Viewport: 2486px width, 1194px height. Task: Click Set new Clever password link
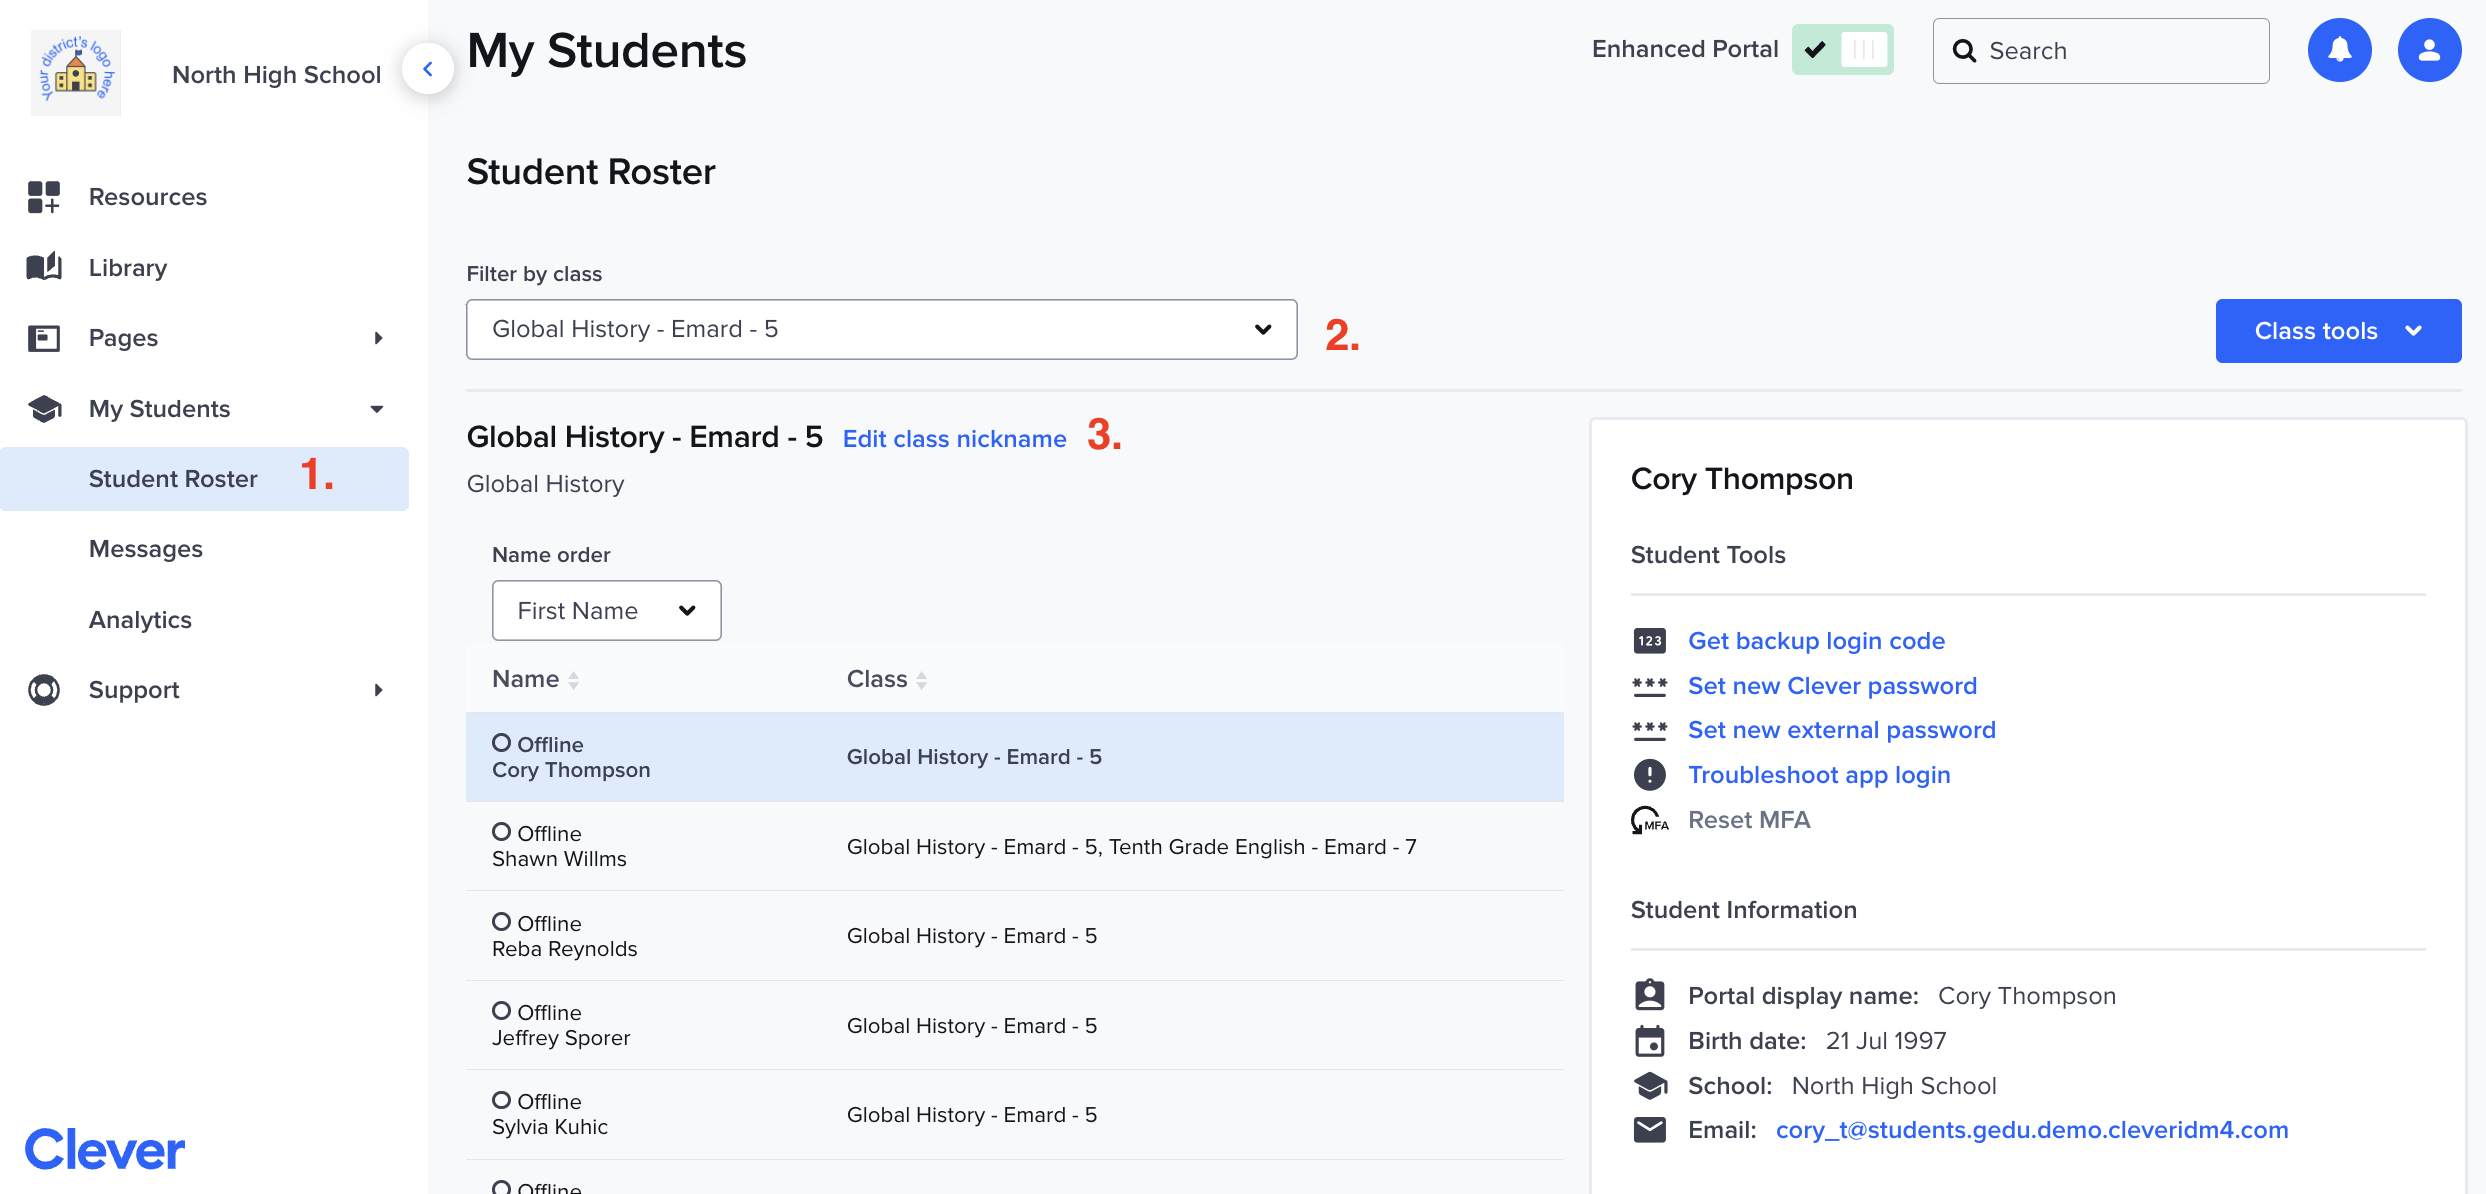1832,686
